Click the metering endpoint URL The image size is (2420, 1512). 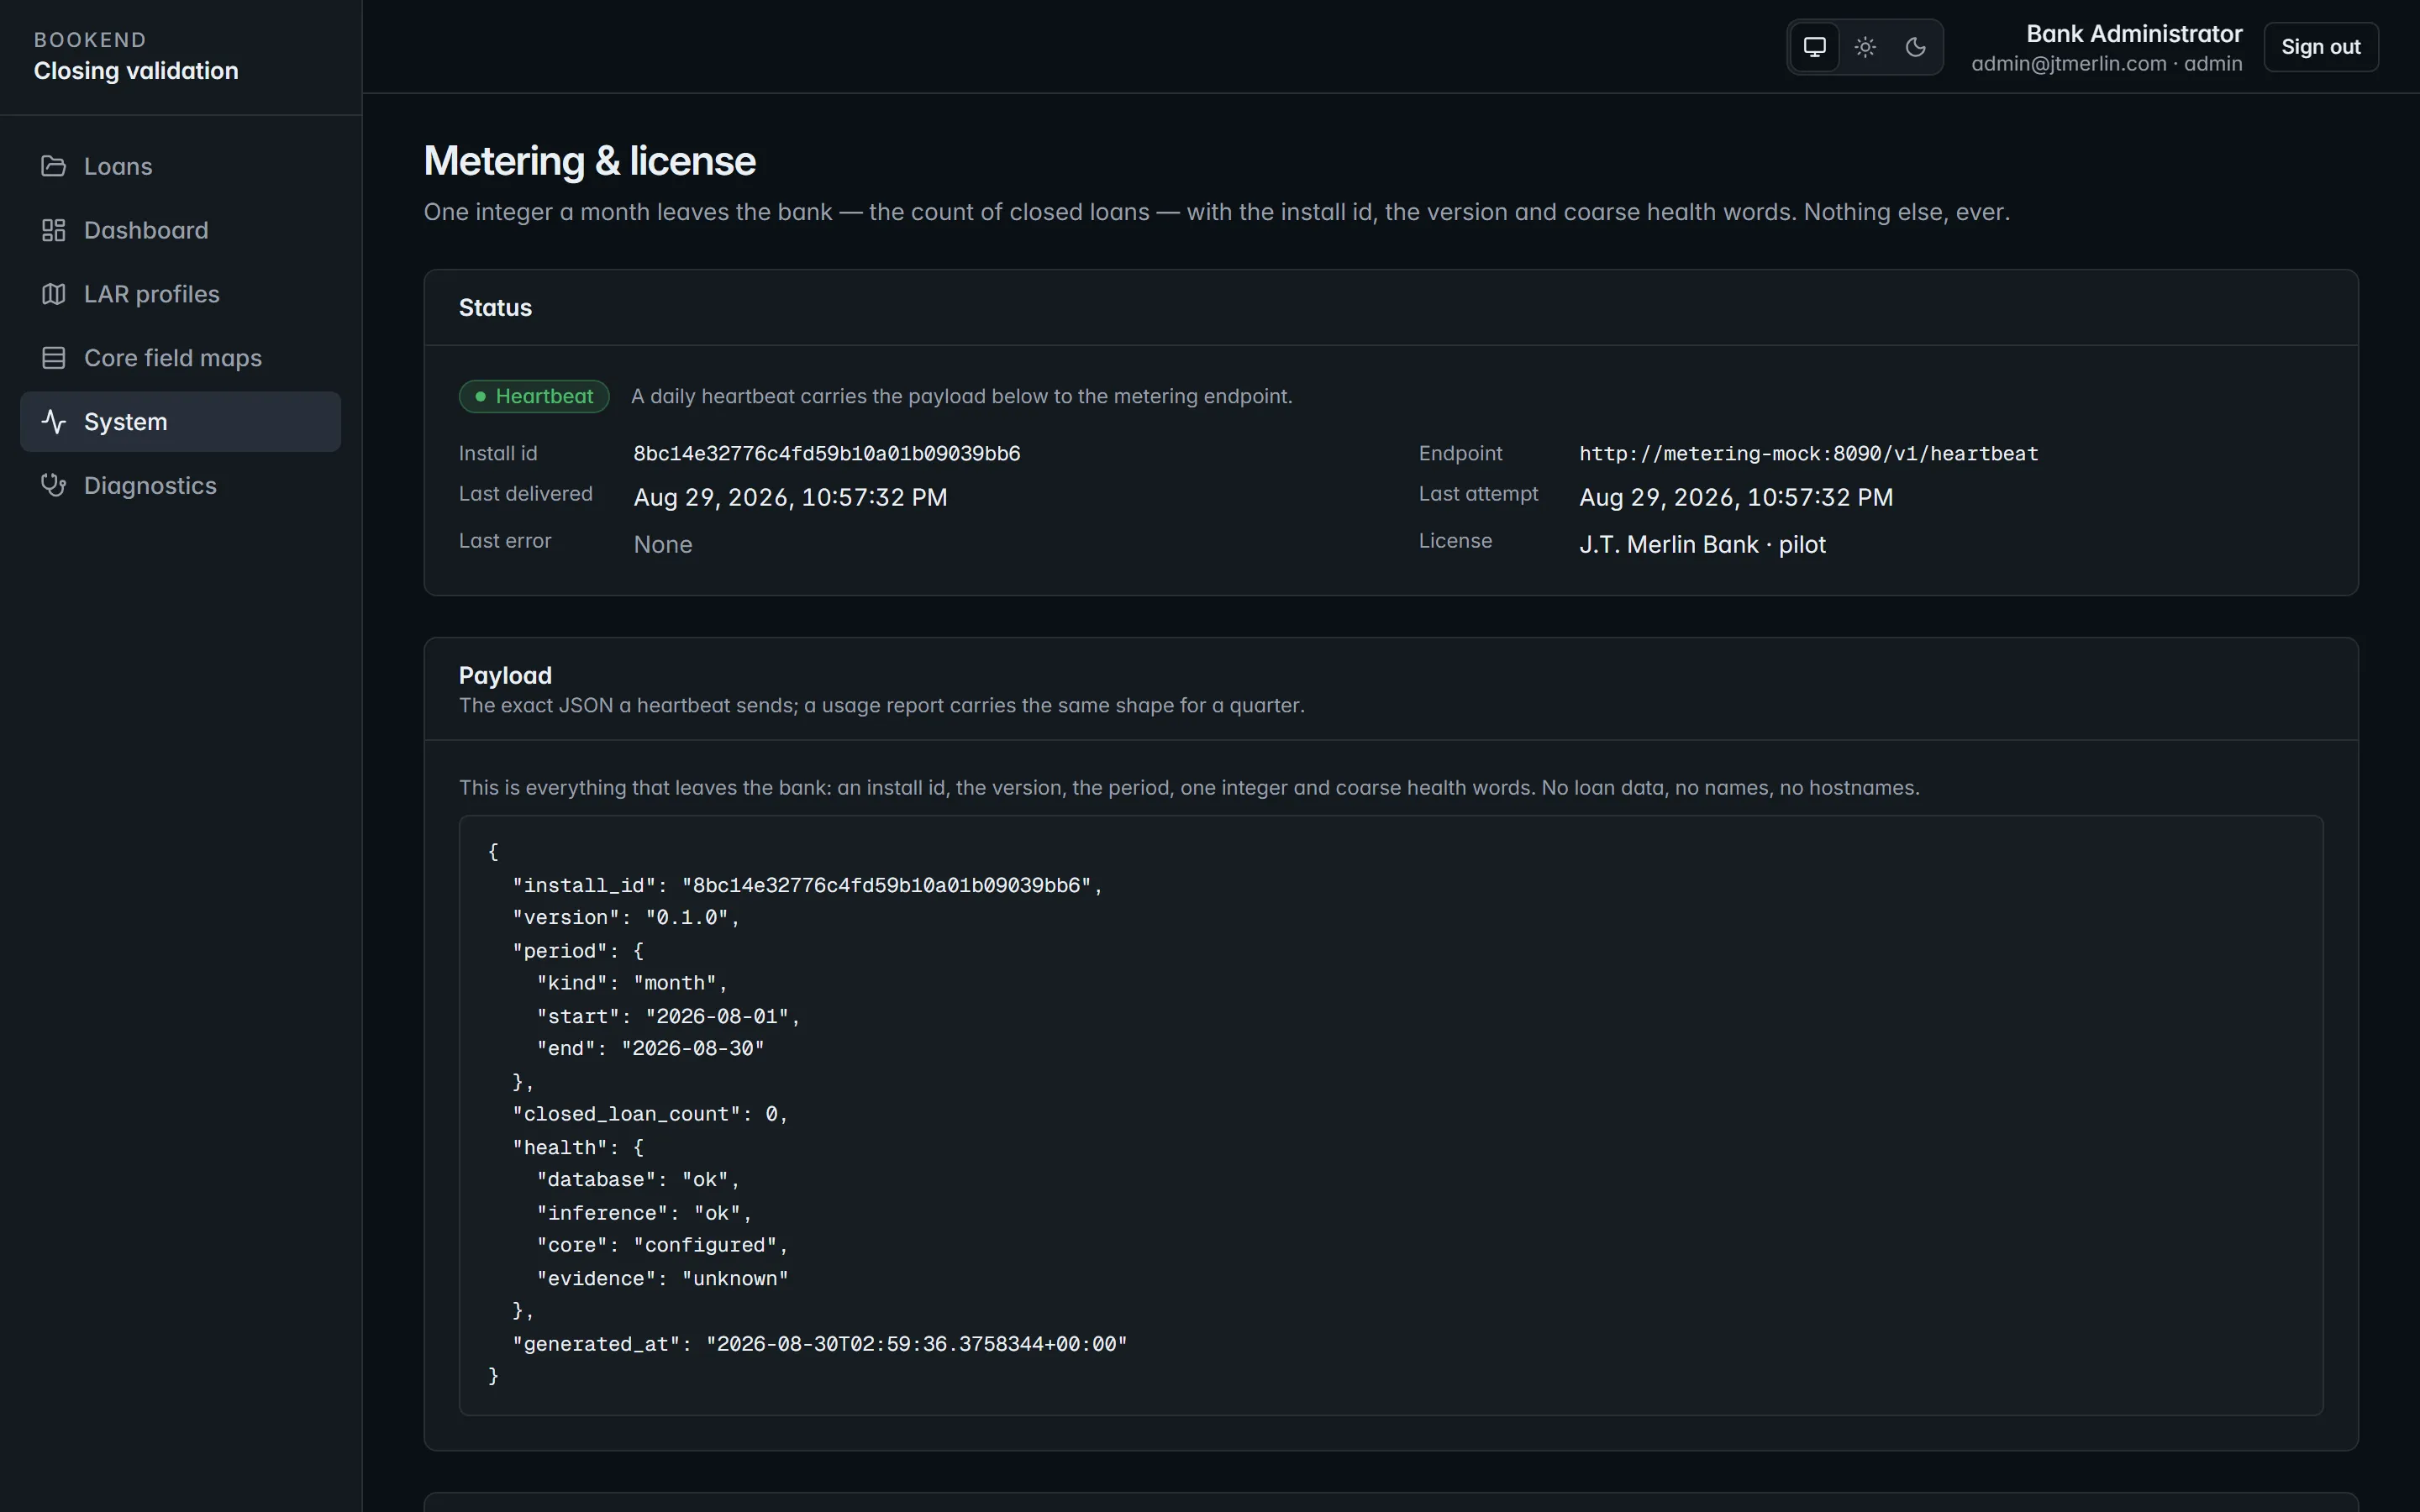[1808, 454]
